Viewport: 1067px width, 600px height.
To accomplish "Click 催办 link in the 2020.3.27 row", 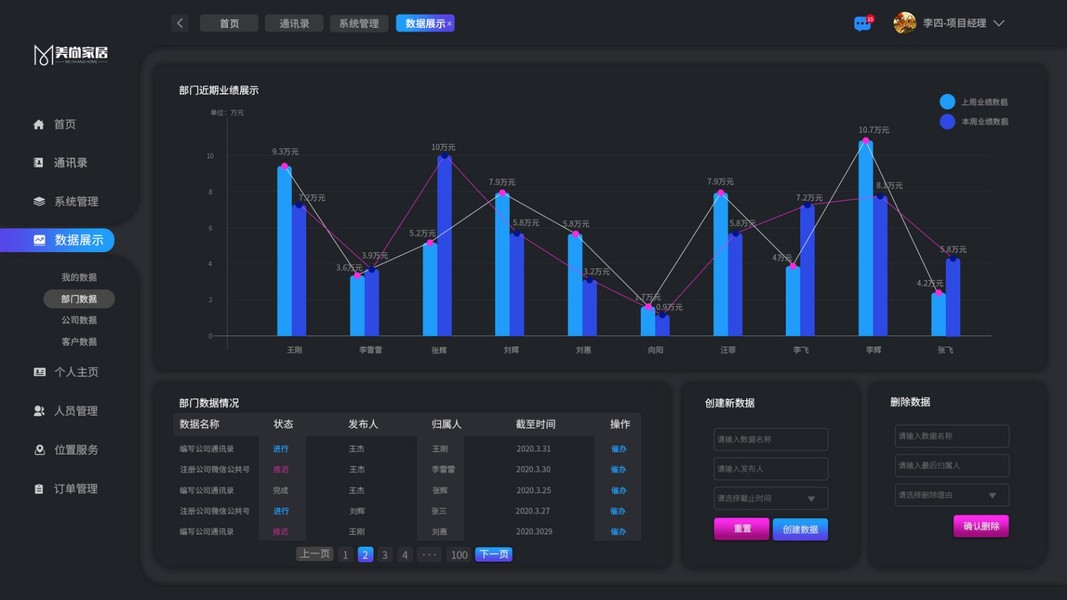I will coord(618,511).
